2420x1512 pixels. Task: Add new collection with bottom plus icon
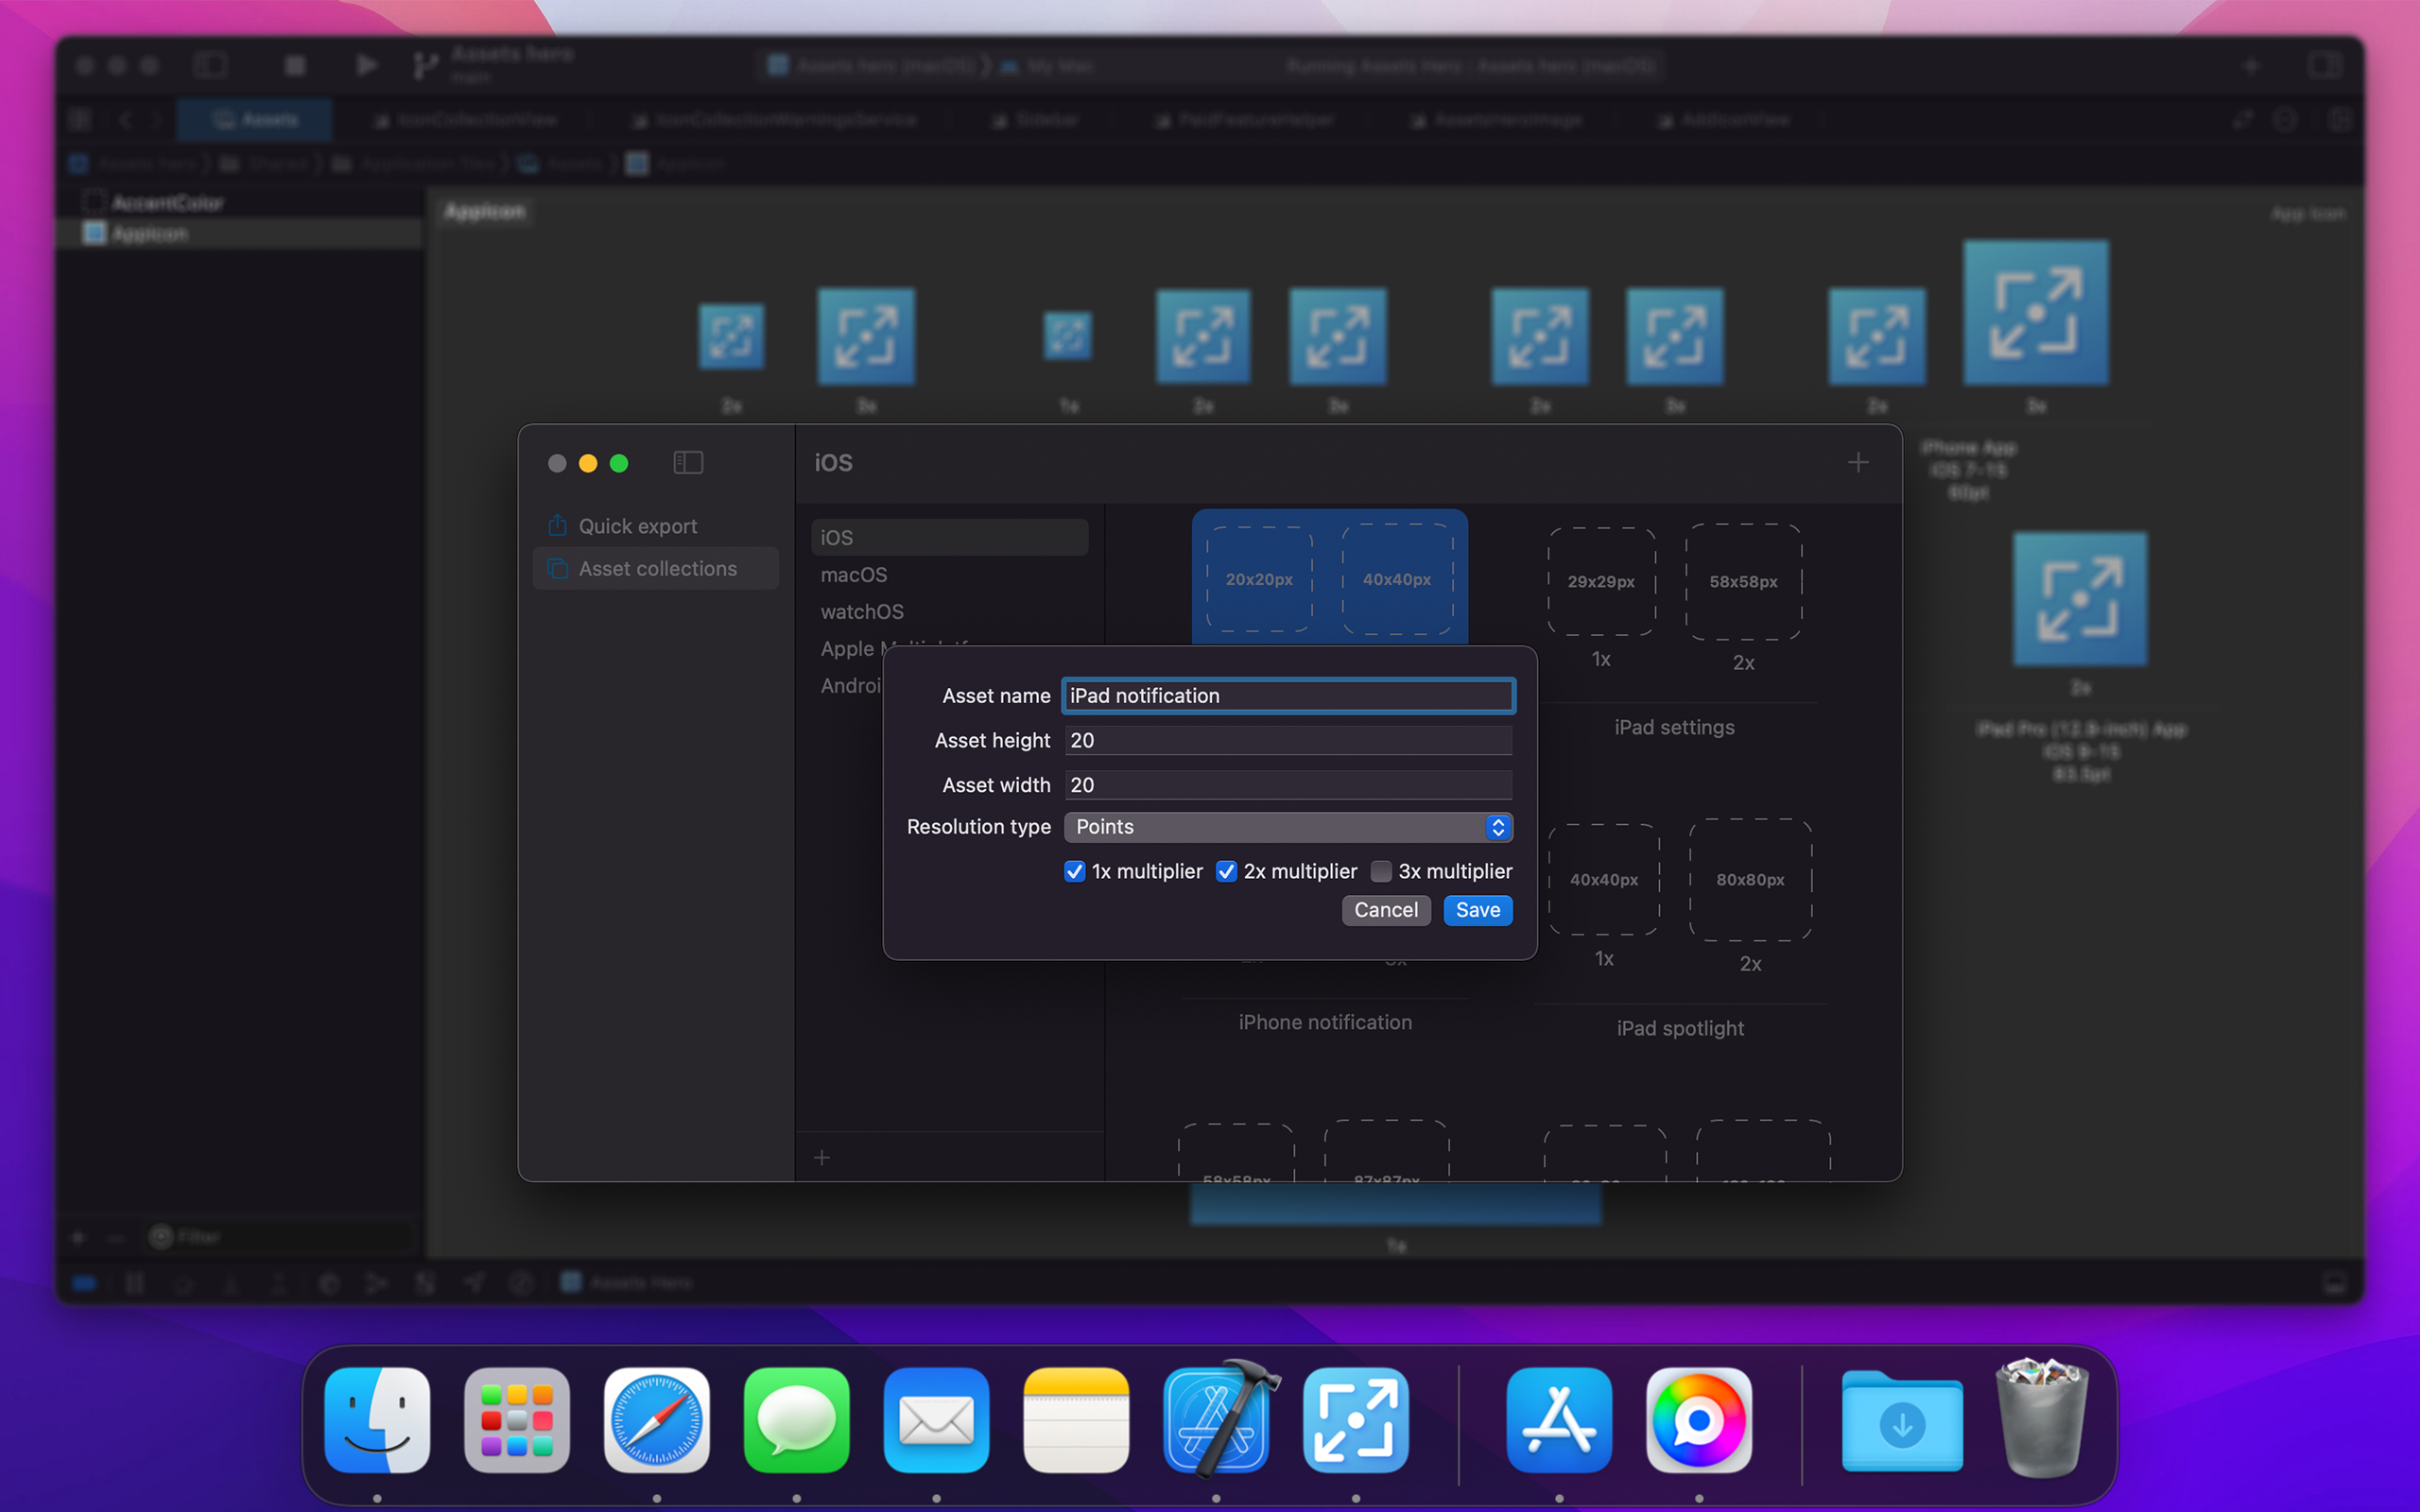pos(822,1157)
